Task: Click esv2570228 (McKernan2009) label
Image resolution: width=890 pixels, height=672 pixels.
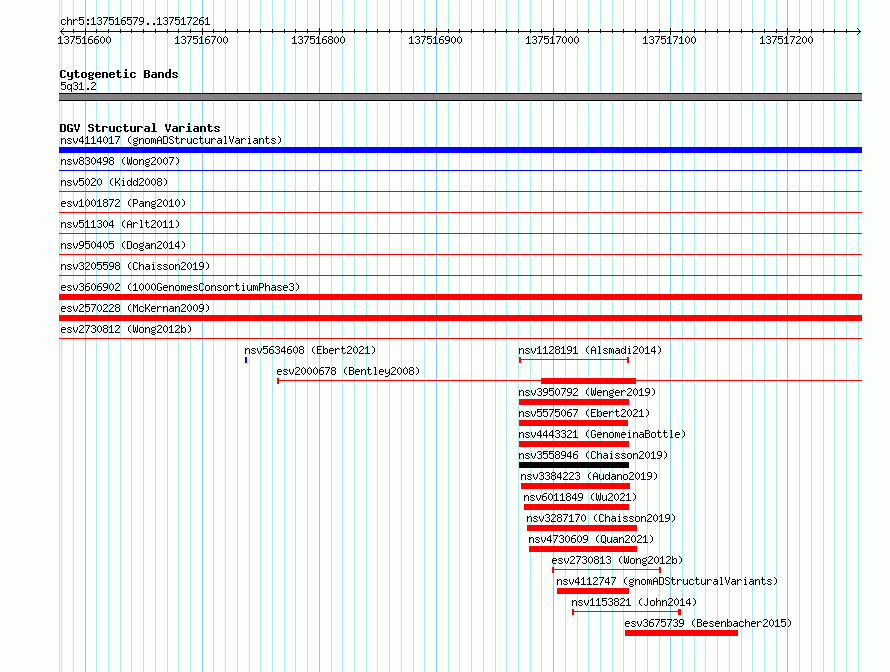Action: (x=135, y=308)
